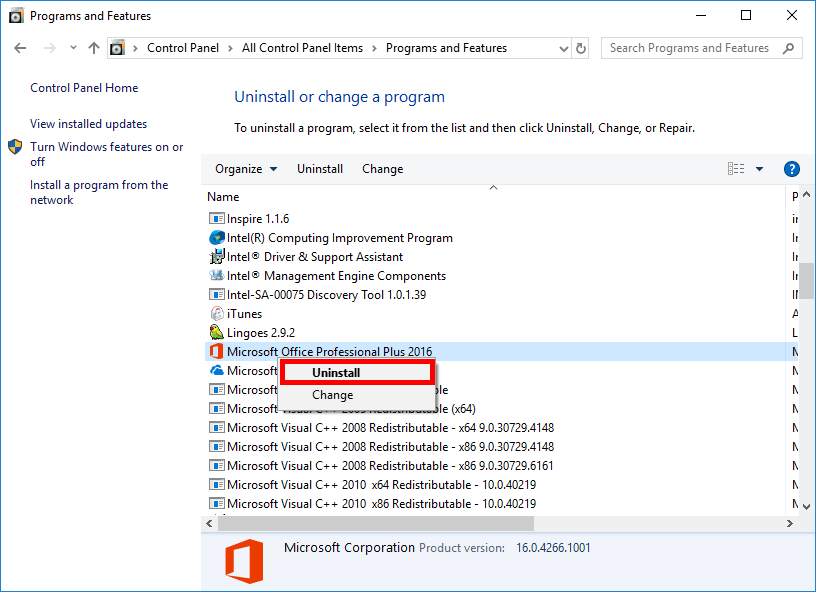Click the Back navigation arrow

(x=20, y=48)
